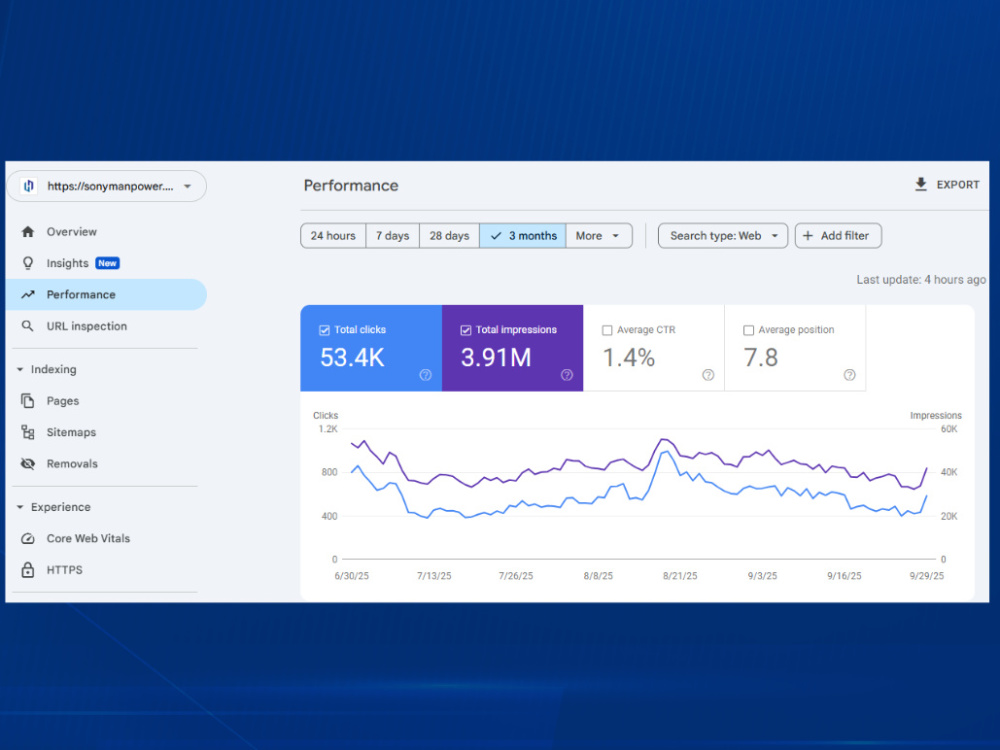Click the Performance page heading
Screen dimensions: 1000x750
point(351,186)
